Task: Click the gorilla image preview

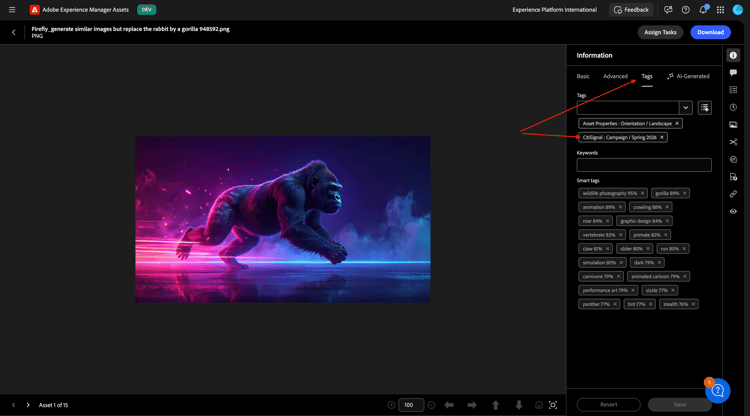Action: (x=283, y=219)
